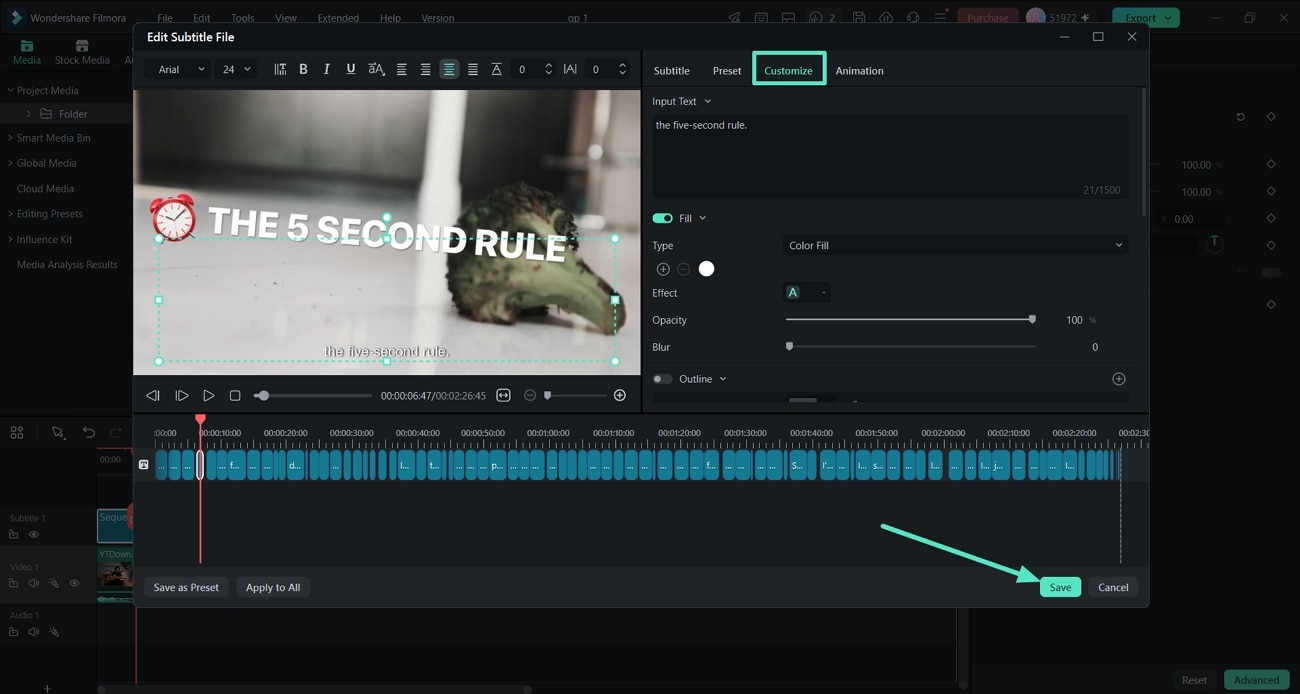Click the line spacing icon beside font size
Viewport: 1300px width, 694px height.
(x=280, y=69)
